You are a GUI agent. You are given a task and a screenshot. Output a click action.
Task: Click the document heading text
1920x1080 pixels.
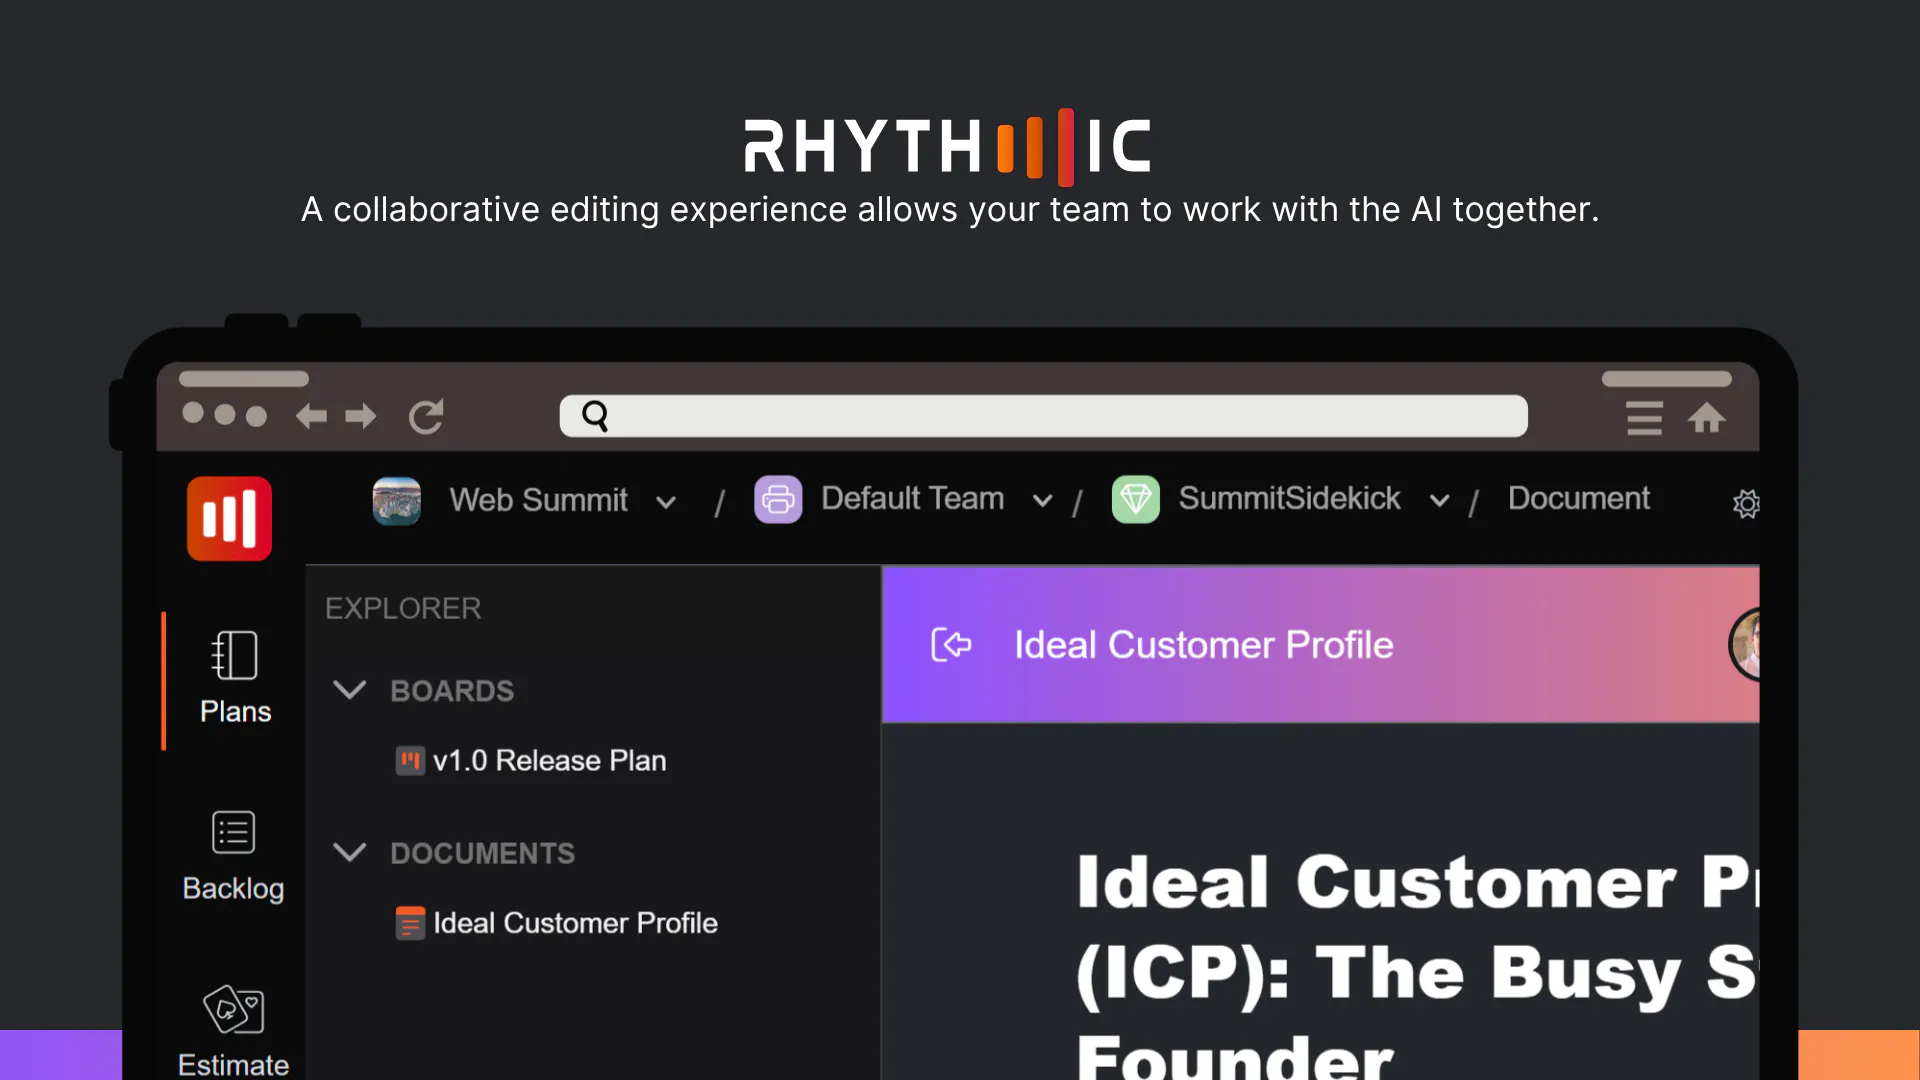point(1417,965)
